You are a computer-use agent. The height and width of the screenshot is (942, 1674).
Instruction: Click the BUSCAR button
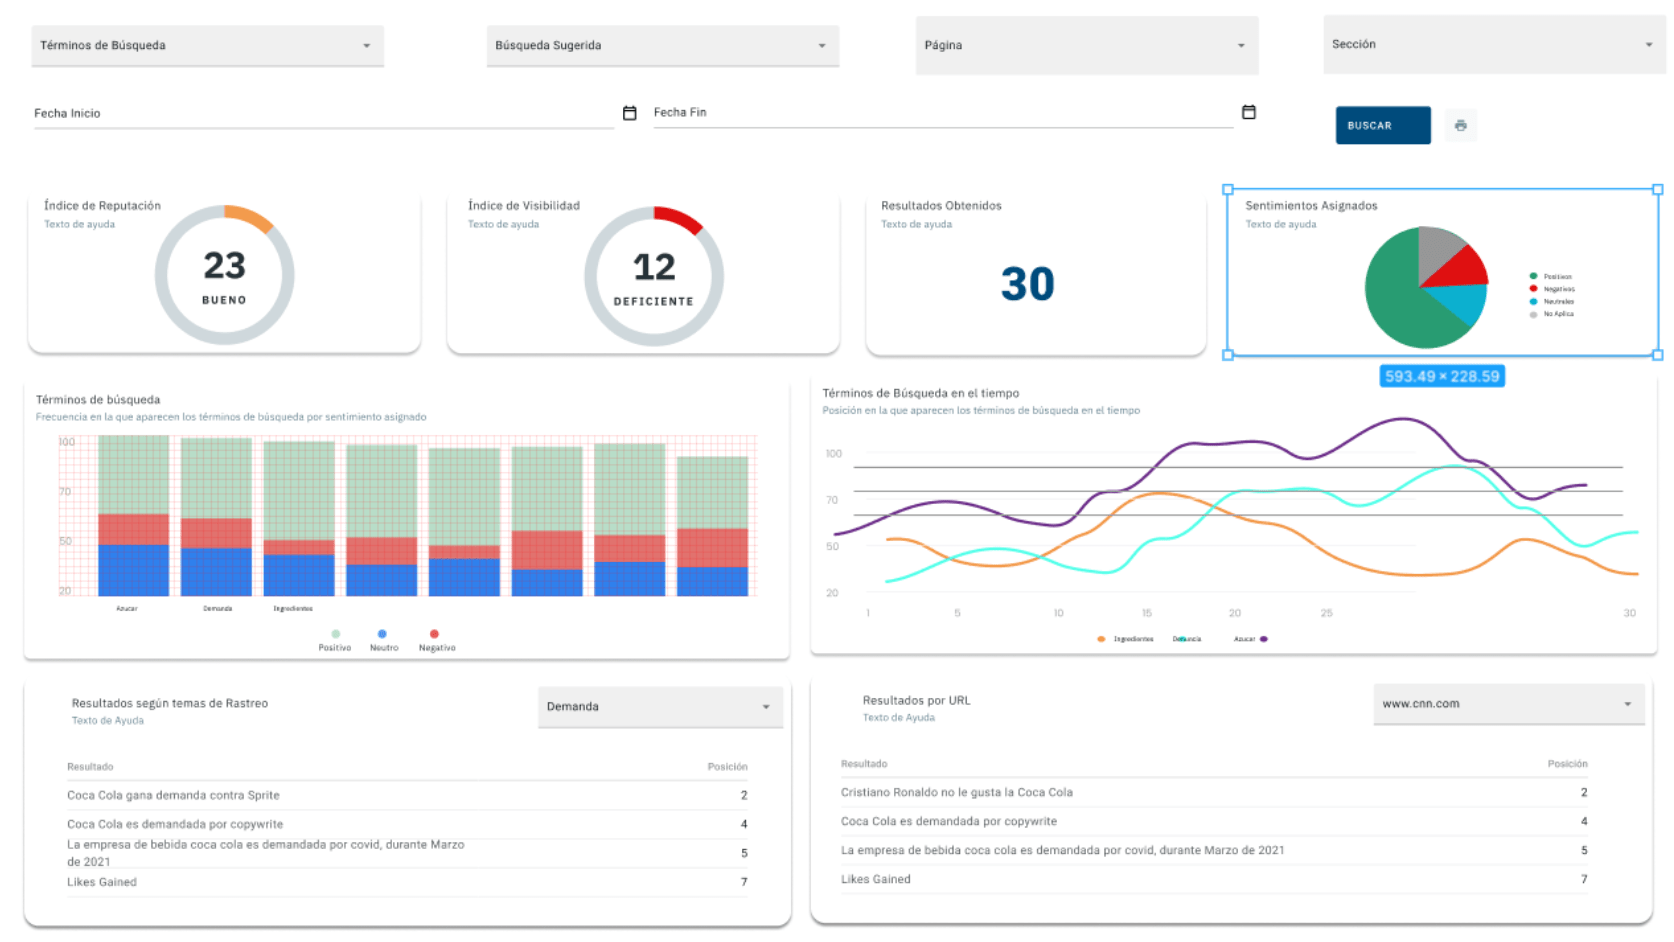[x=1382, y=125]
